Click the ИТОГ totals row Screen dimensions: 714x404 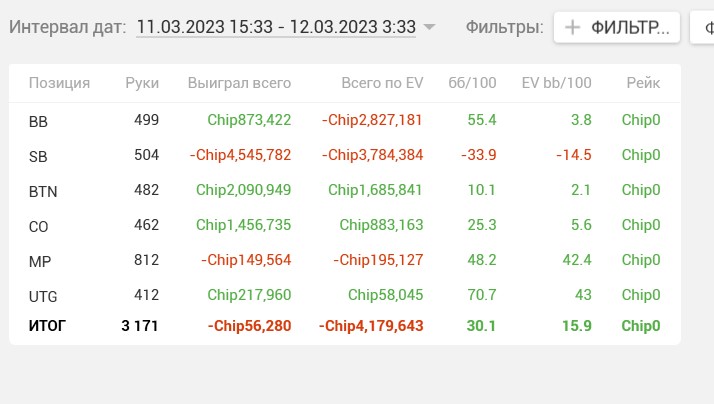pyautogui.click(x=345, y=326)
